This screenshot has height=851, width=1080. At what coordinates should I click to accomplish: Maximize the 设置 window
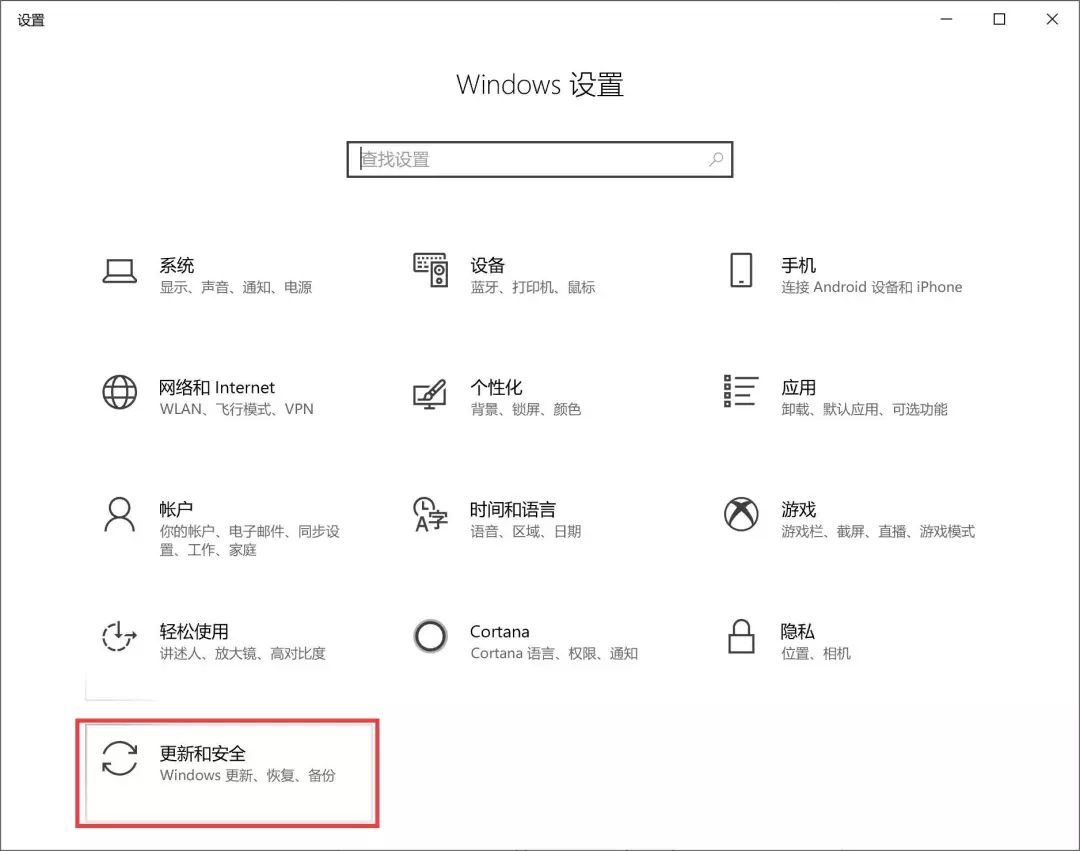[x=999, y=19]
